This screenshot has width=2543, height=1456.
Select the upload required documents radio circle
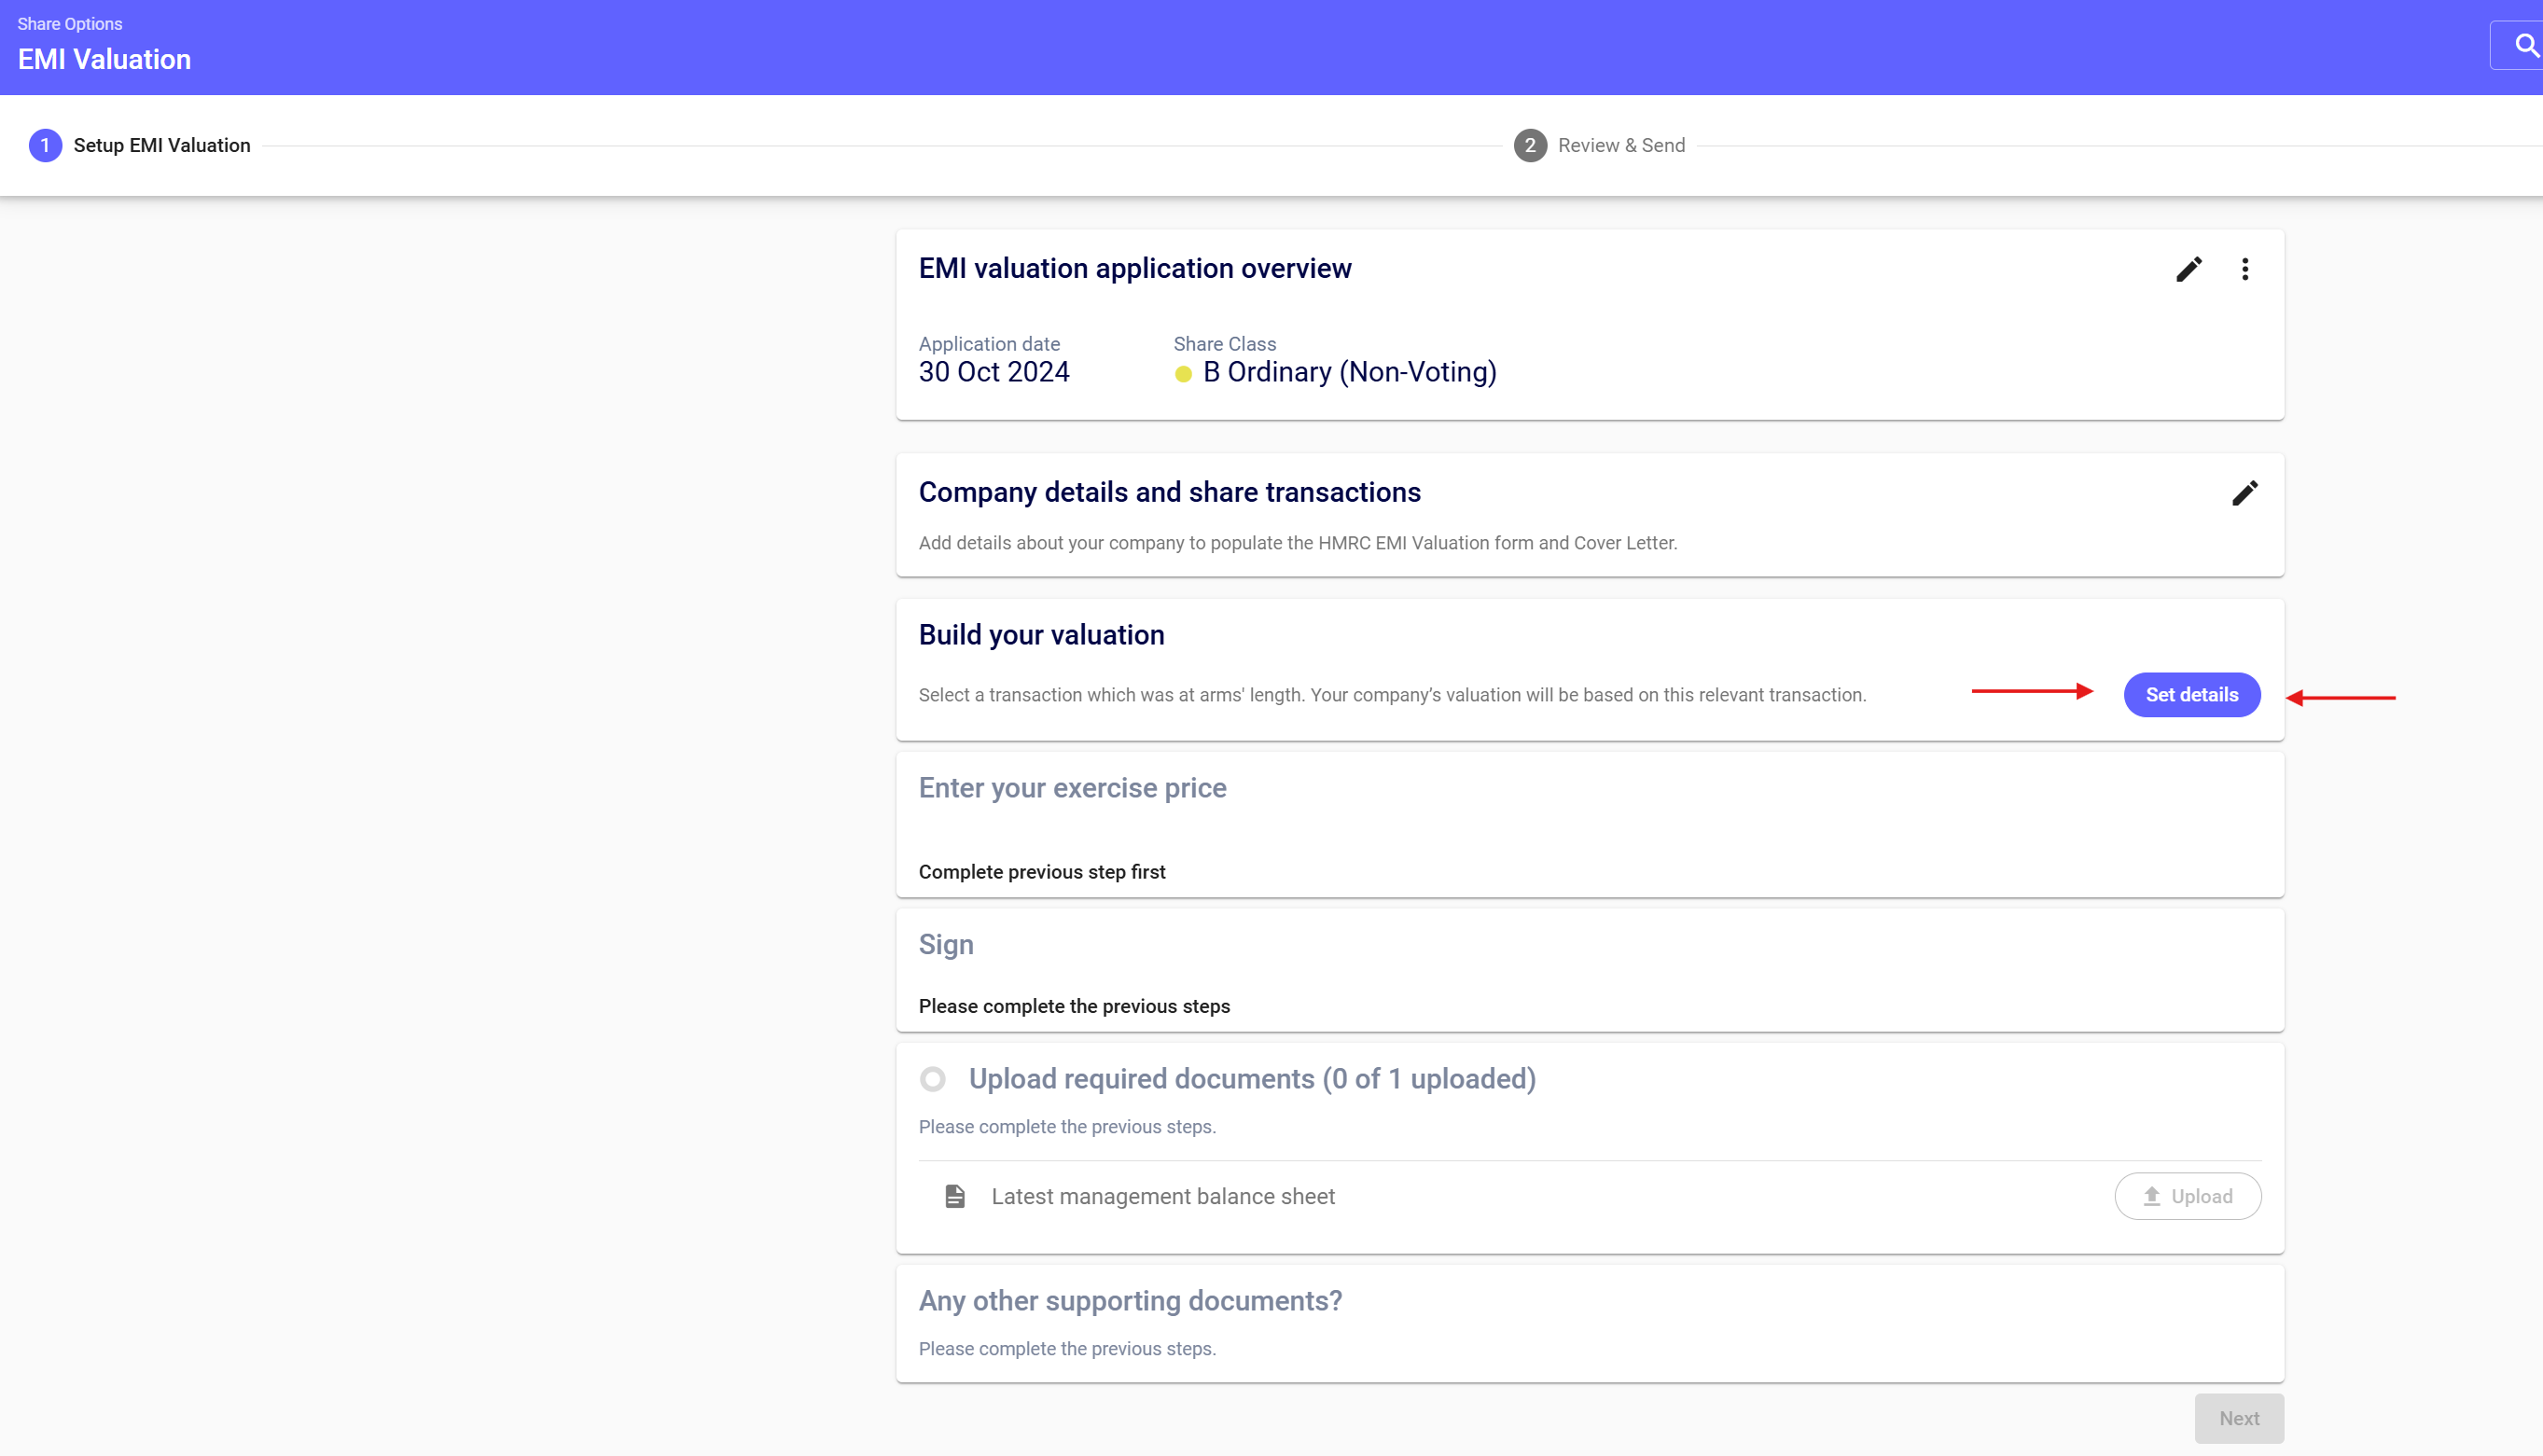(x=932, y=1079)
